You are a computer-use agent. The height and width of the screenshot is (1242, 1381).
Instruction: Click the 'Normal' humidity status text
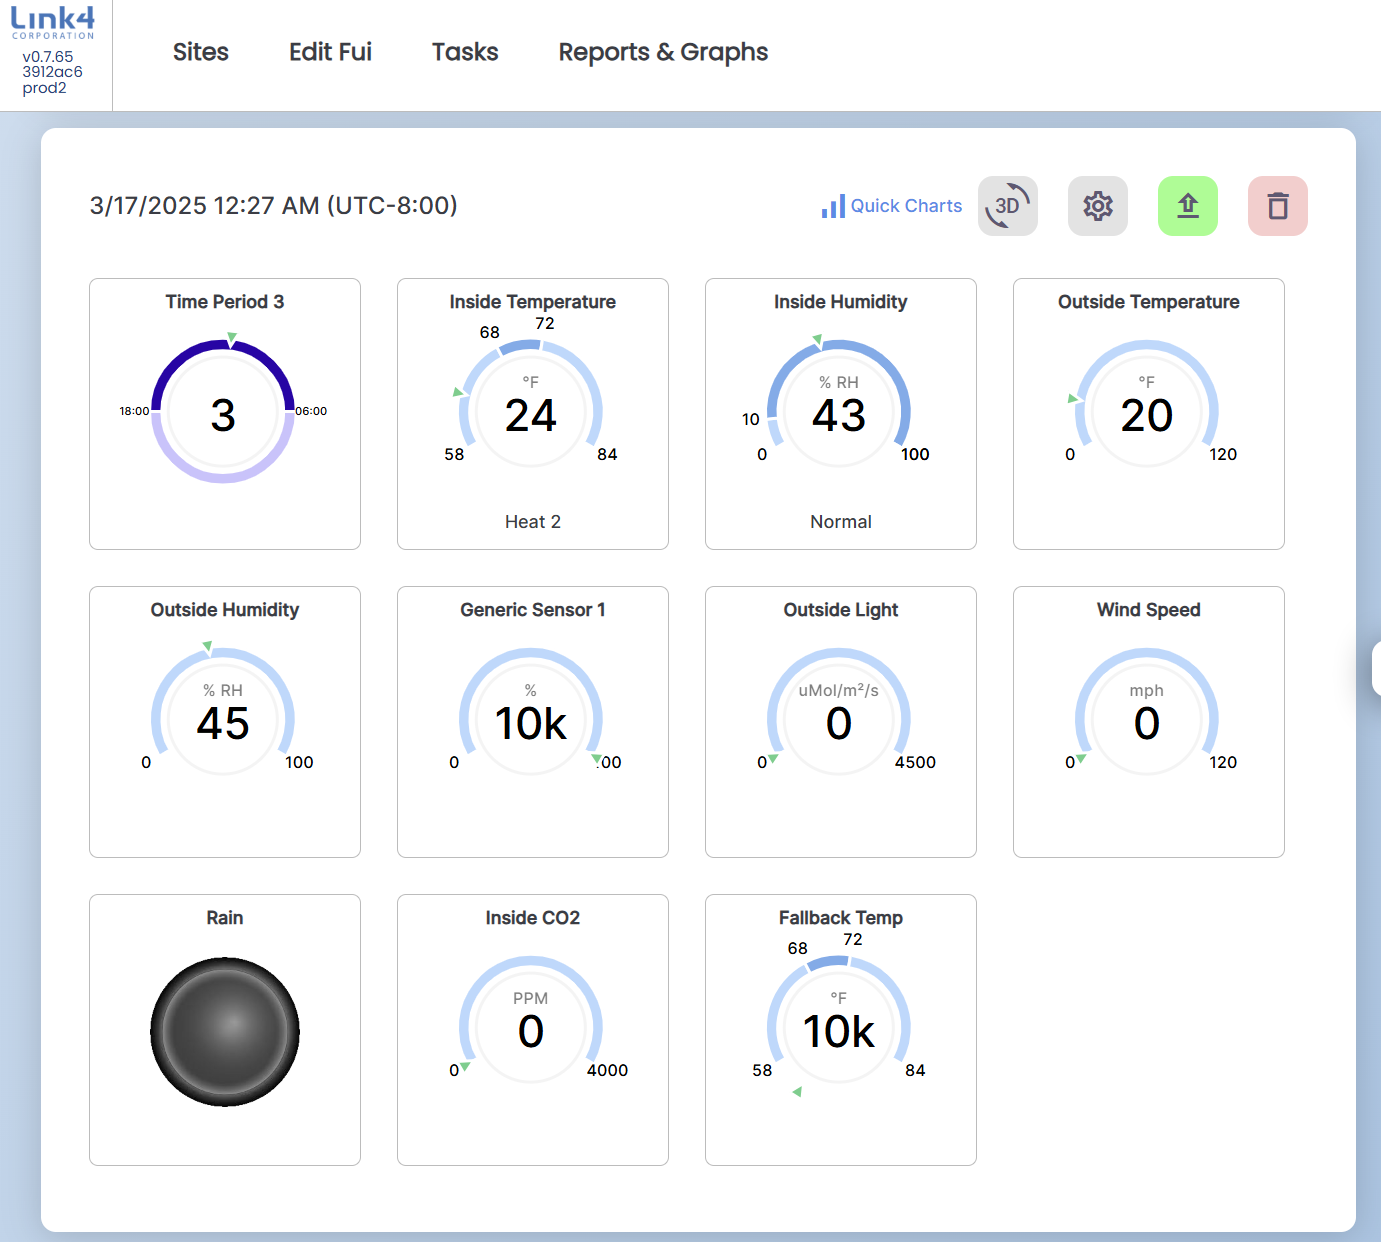point(841,522)
